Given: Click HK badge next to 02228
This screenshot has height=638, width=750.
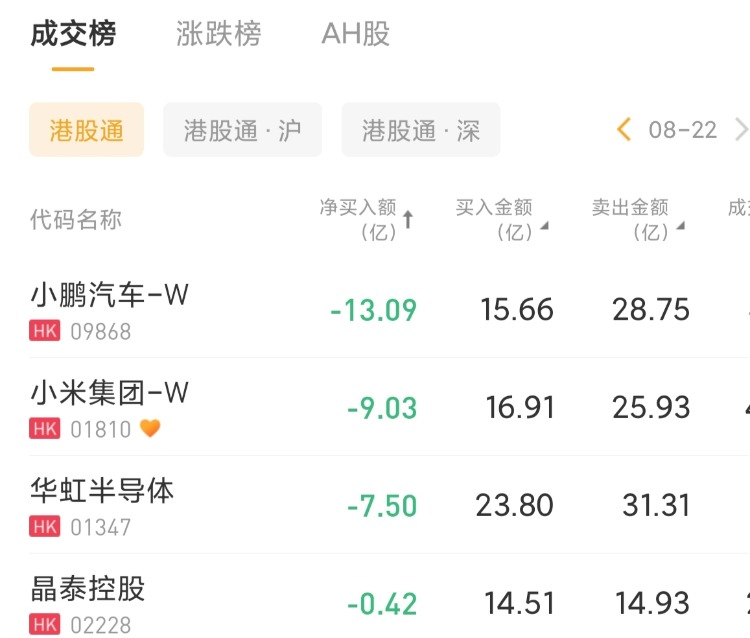Looking at the screenshot, I should point(45,625).
